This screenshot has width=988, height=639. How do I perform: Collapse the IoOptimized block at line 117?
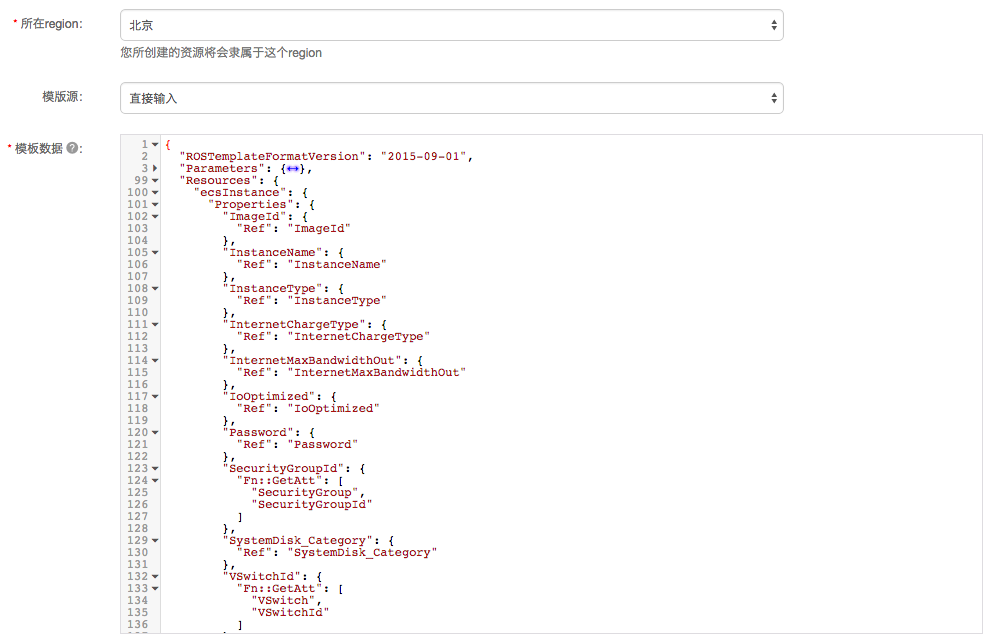click(155, 396)
